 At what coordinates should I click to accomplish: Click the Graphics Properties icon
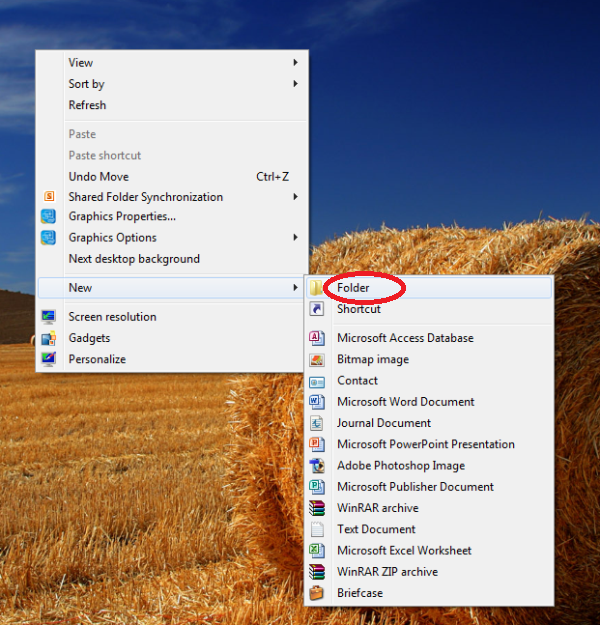(x=49, y=216)
